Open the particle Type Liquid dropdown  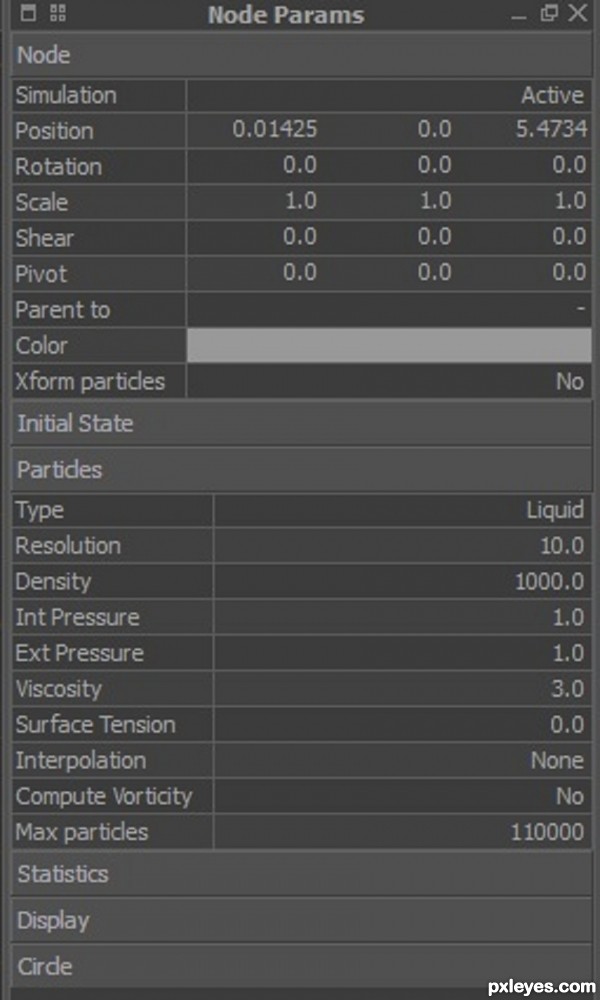pyautogui.click(x=403, y=510)
